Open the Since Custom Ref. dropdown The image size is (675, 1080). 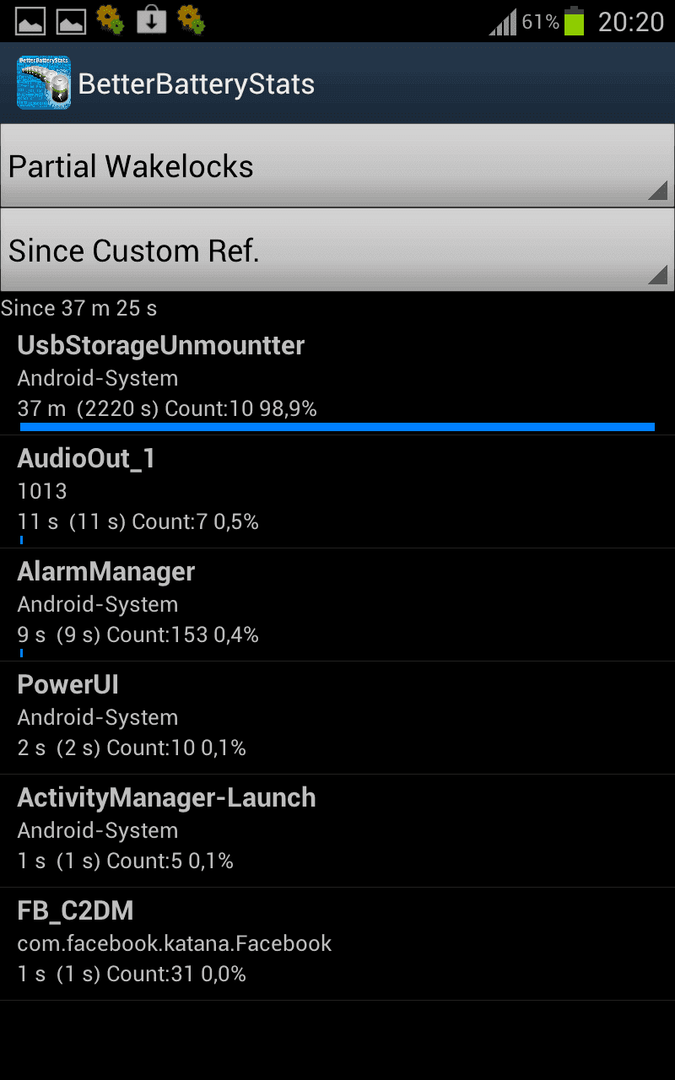point(338,250)
